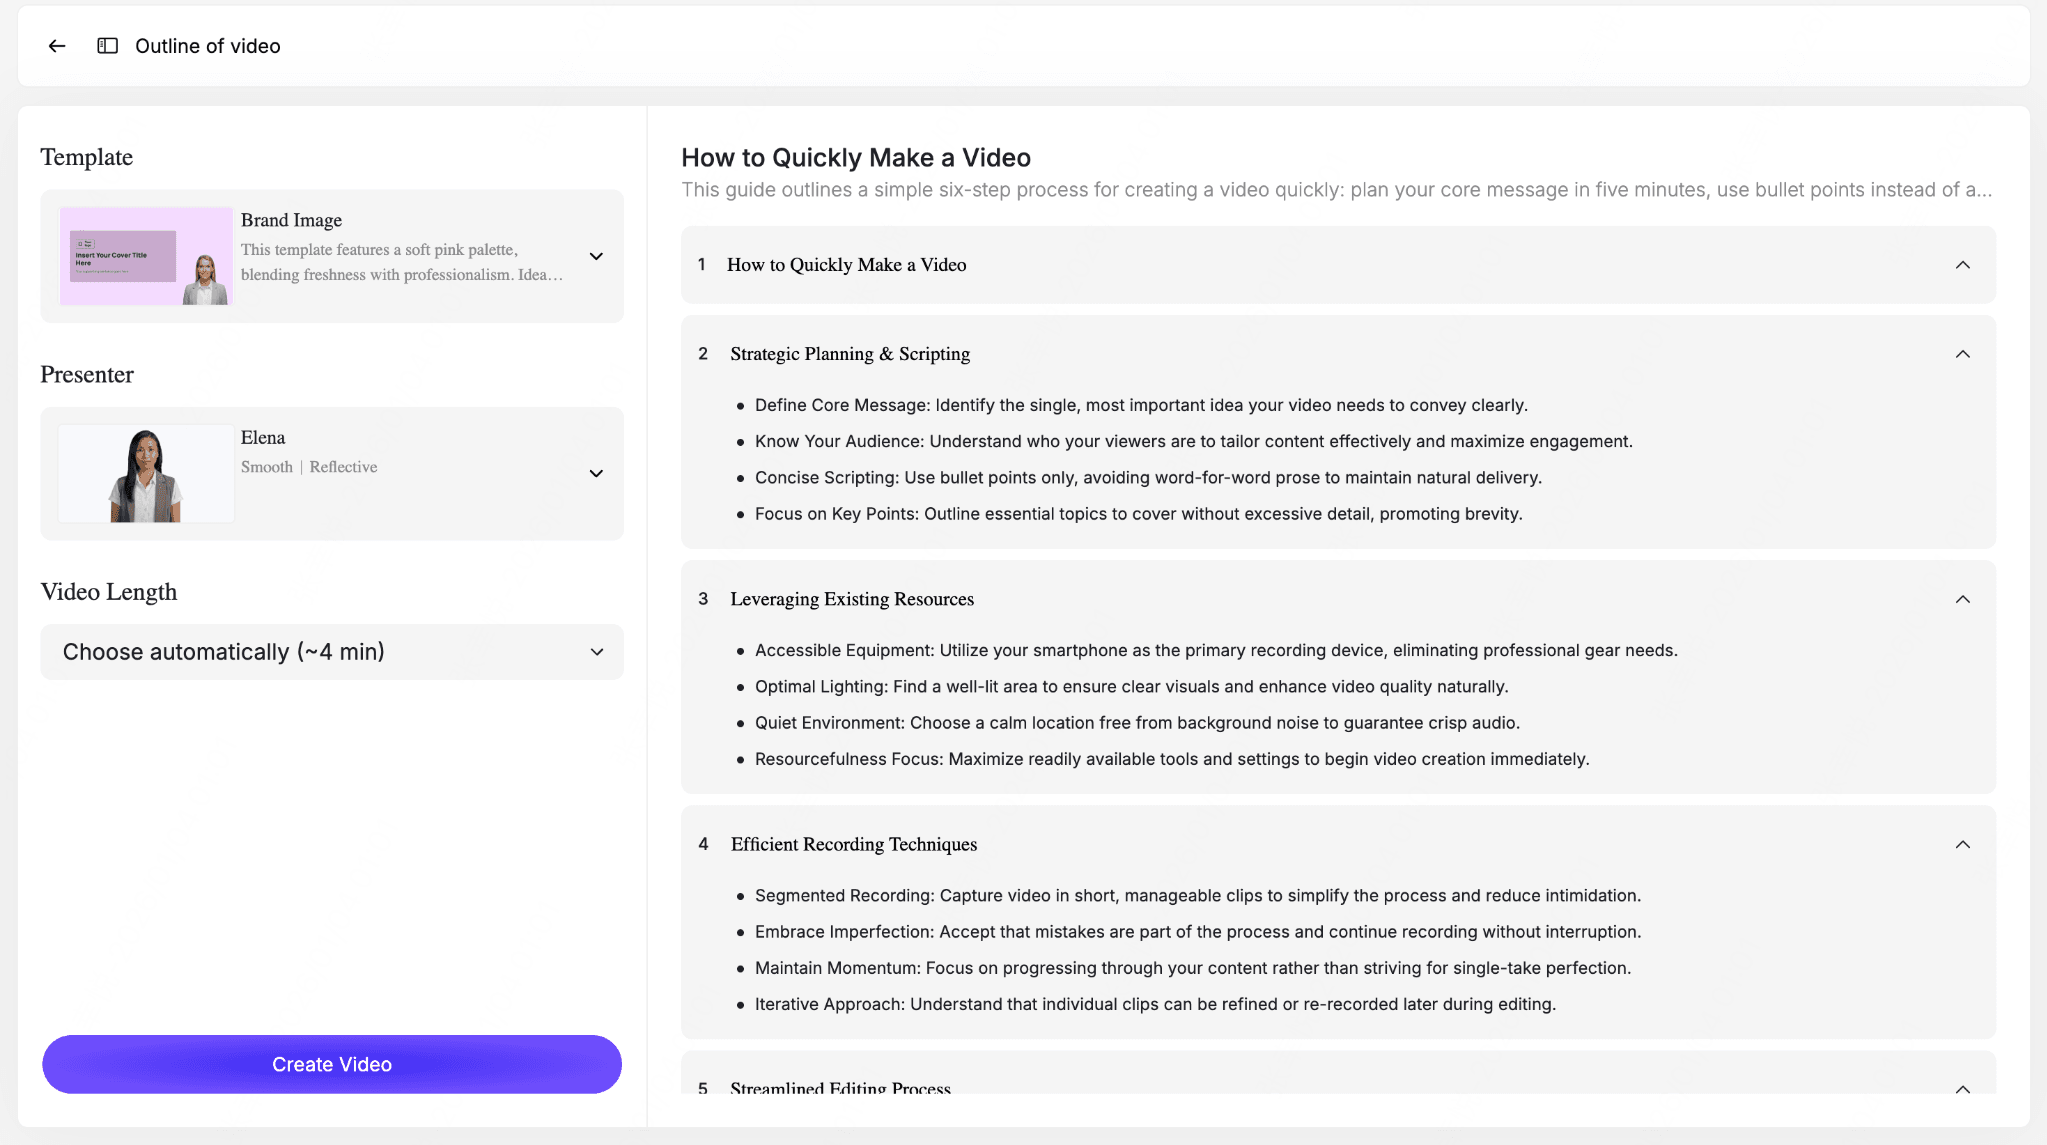Image resolution: width=2047 pixels, height=1145 pixels.
Task: Select the Brand Image template thumbnail
Action: 145,256
